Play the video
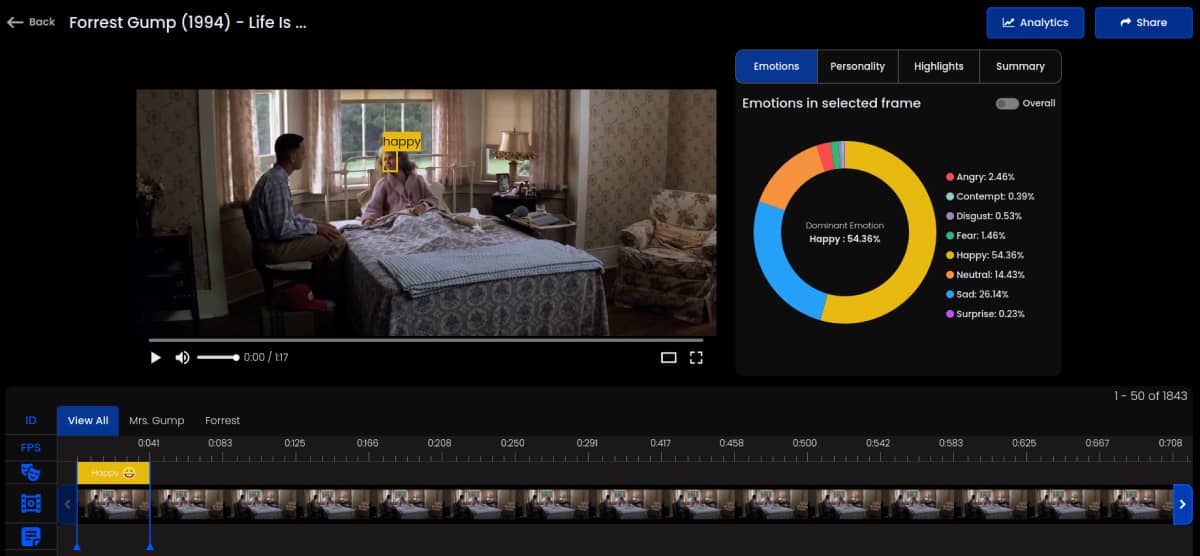 155,357
